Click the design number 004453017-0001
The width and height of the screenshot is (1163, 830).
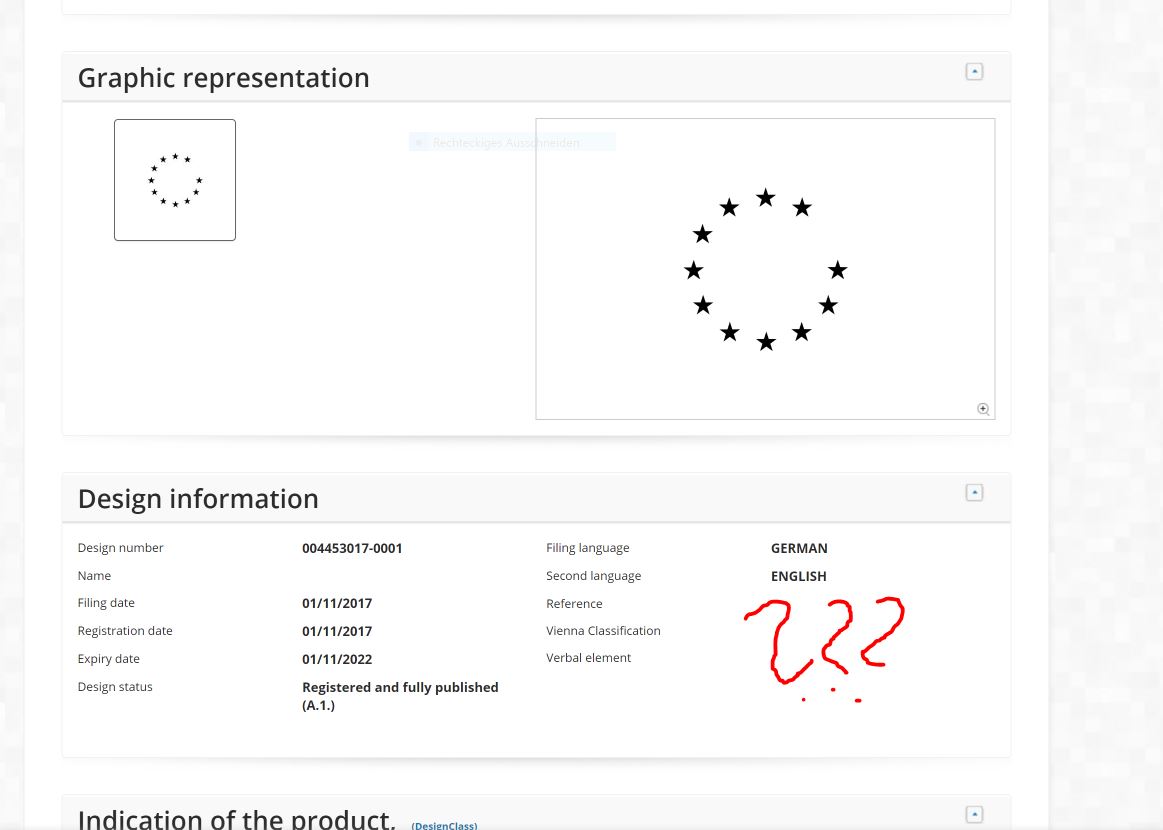(x=352, y=548)
